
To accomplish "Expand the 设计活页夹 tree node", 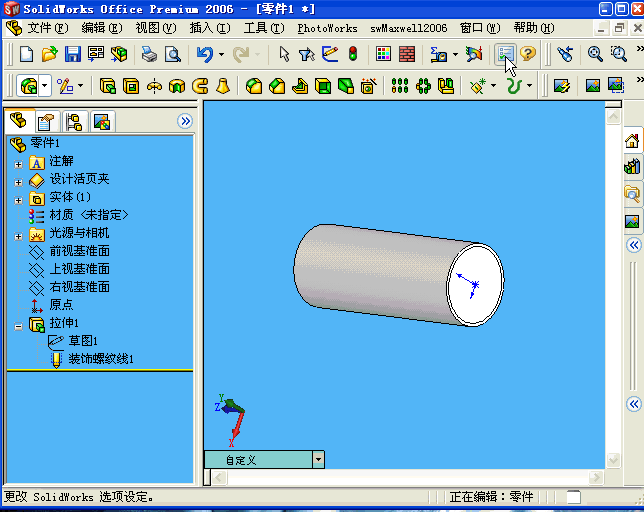I will 18,182.
